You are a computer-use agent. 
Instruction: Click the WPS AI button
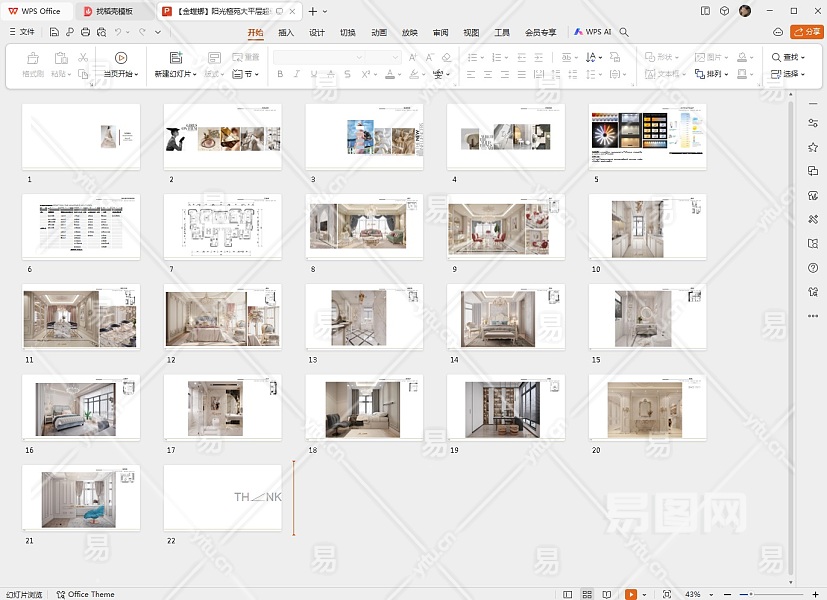tap(592, 32)
